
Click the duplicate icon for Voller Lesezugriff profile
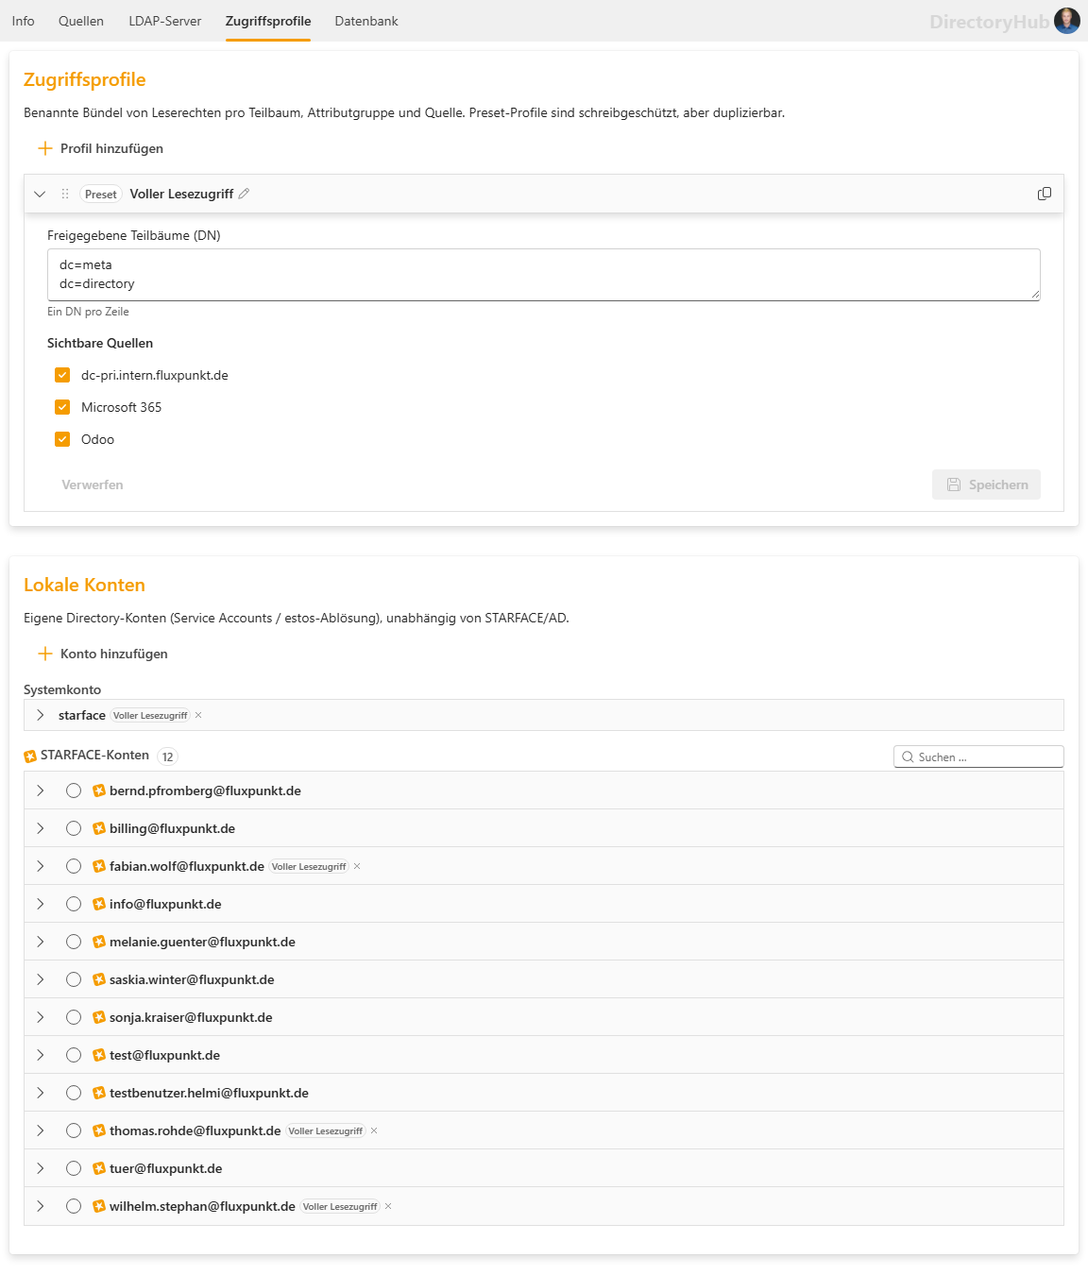[1044, 194]
